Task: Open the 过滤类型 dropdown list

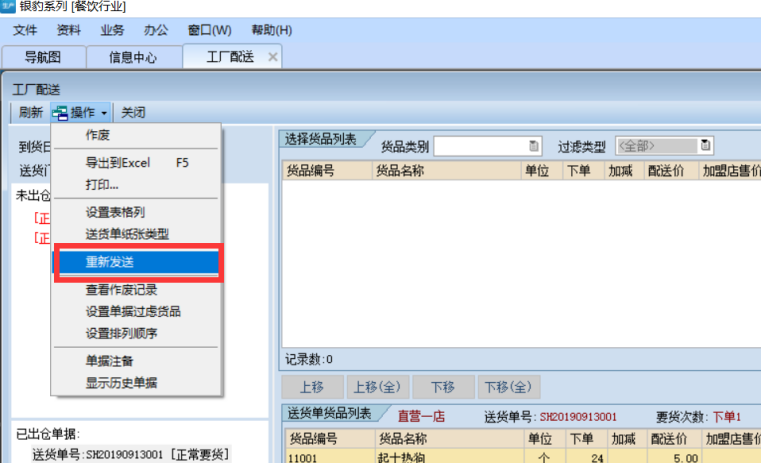Action: tap(706, 146)
